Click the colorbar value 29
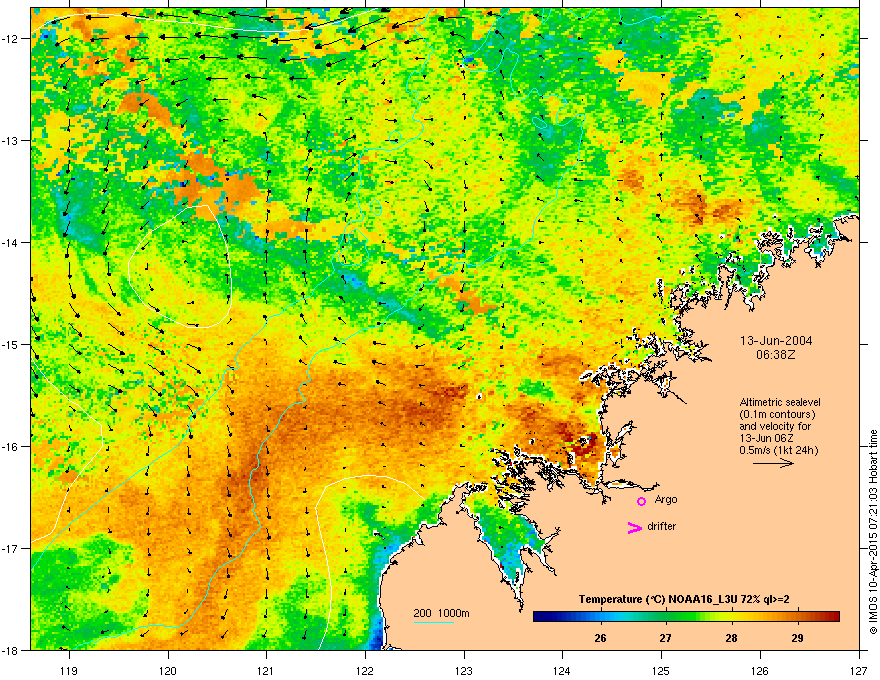The image size is (880, 680). pyautogui.click(x=797, y=638)
